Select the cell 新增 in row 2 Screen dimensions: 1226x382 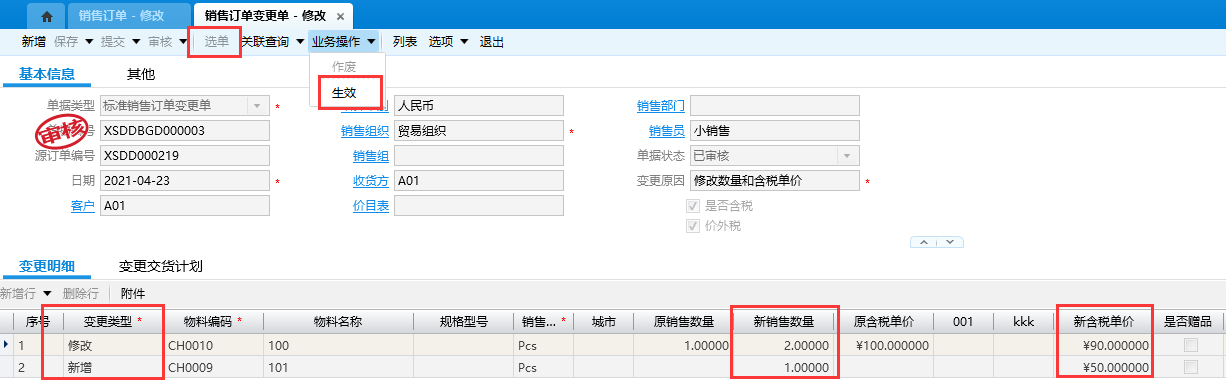coord(114,367)
